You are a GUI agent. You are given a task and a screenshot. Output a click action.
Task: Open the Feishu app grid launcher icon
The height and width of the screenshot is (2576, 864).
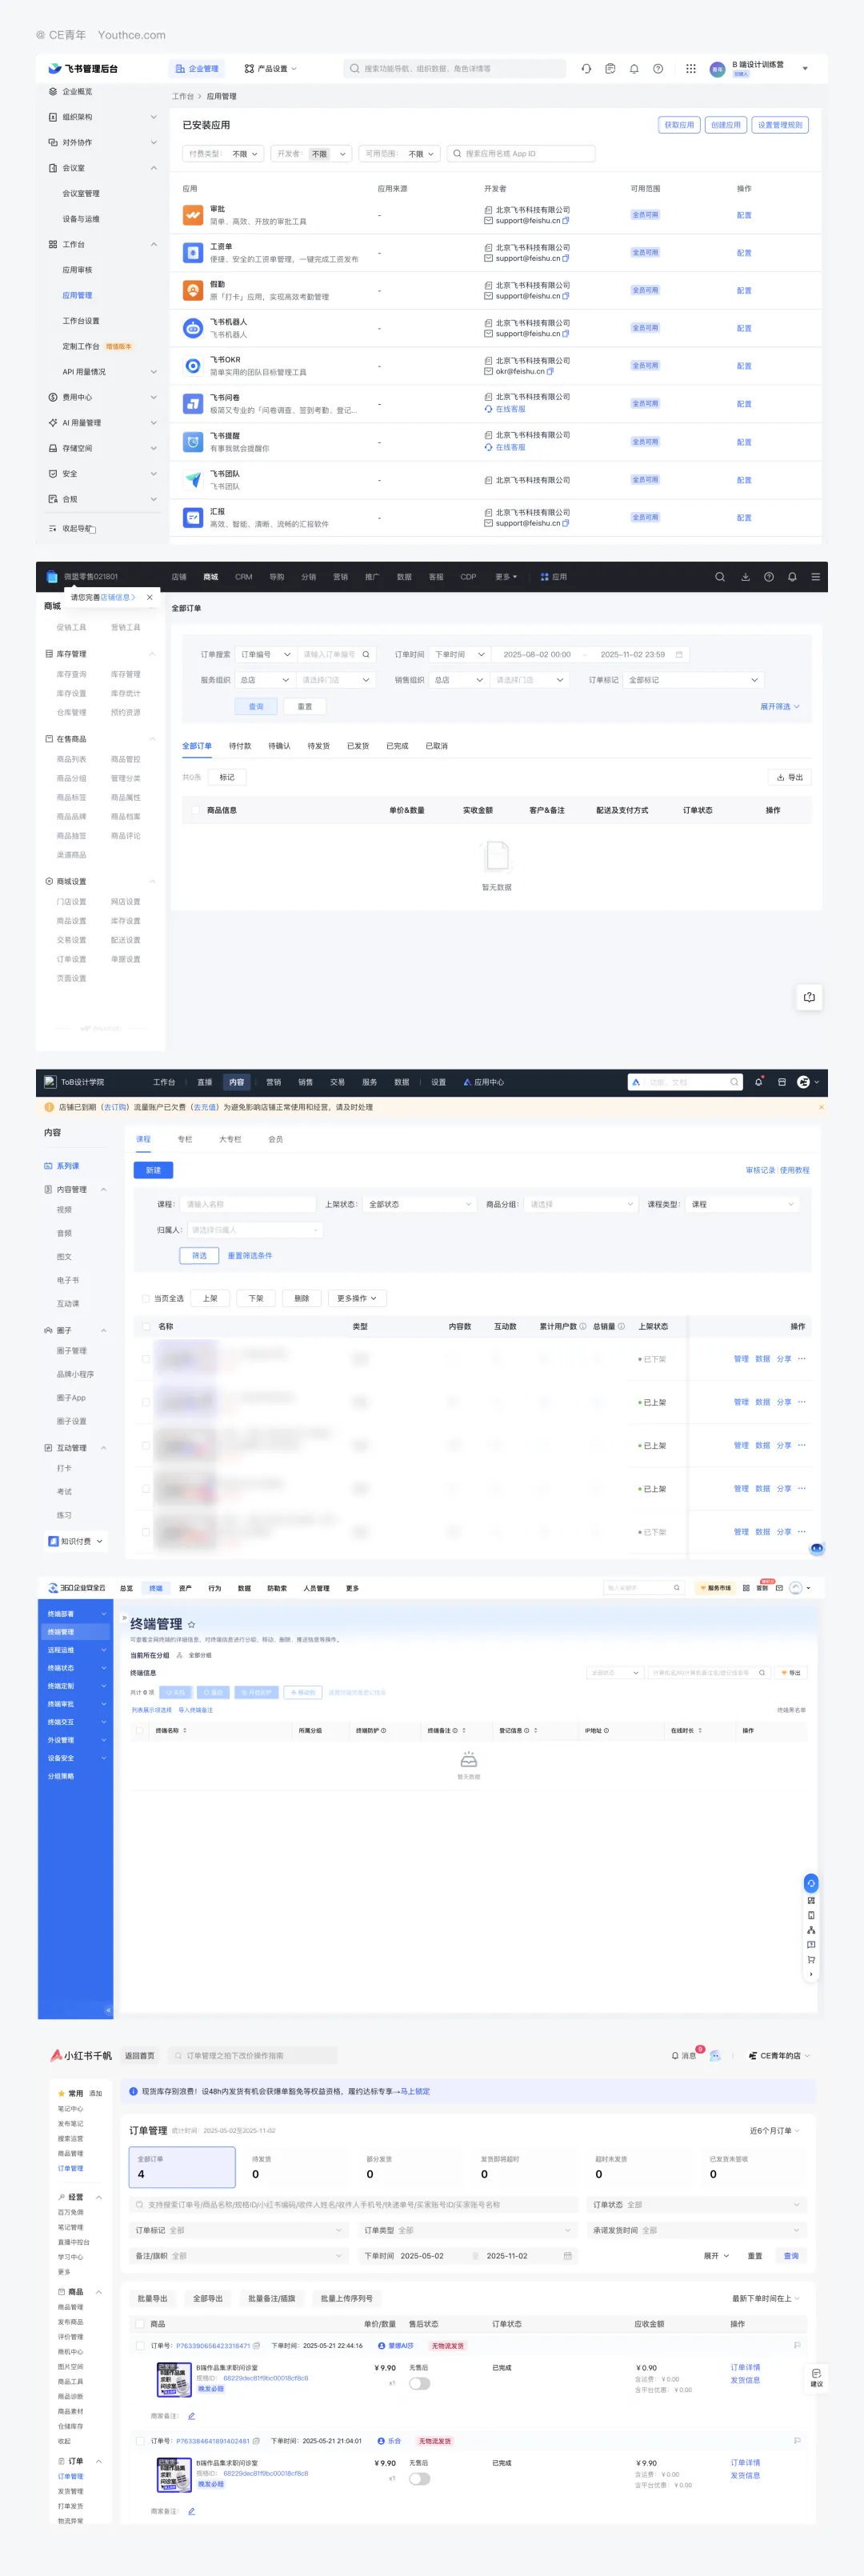click(x=690, y=69)
